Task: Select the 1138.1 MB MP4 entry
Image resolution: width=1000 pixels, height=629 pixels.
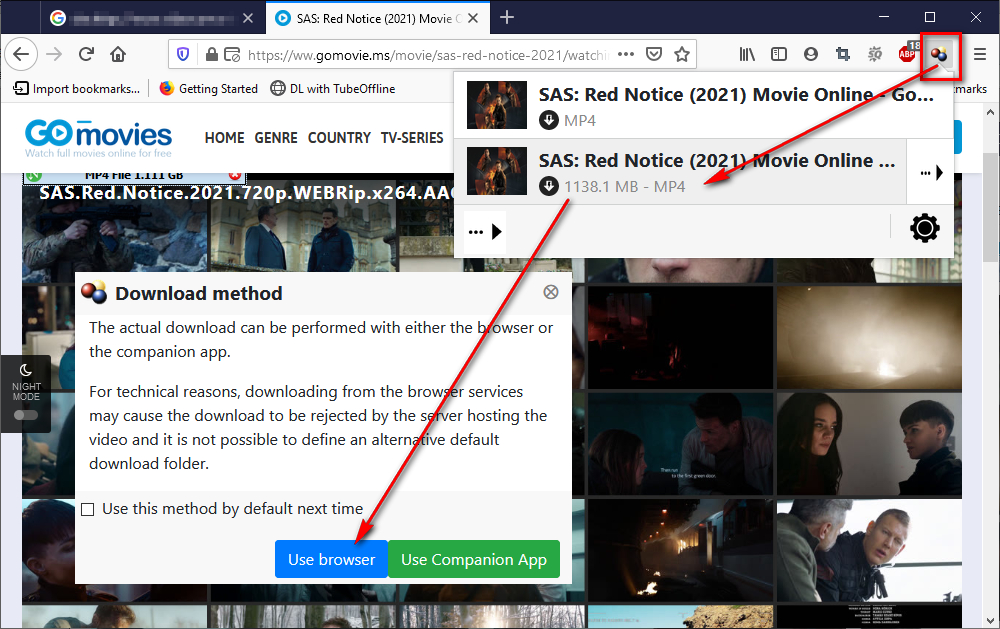Action: click(680, 172)
